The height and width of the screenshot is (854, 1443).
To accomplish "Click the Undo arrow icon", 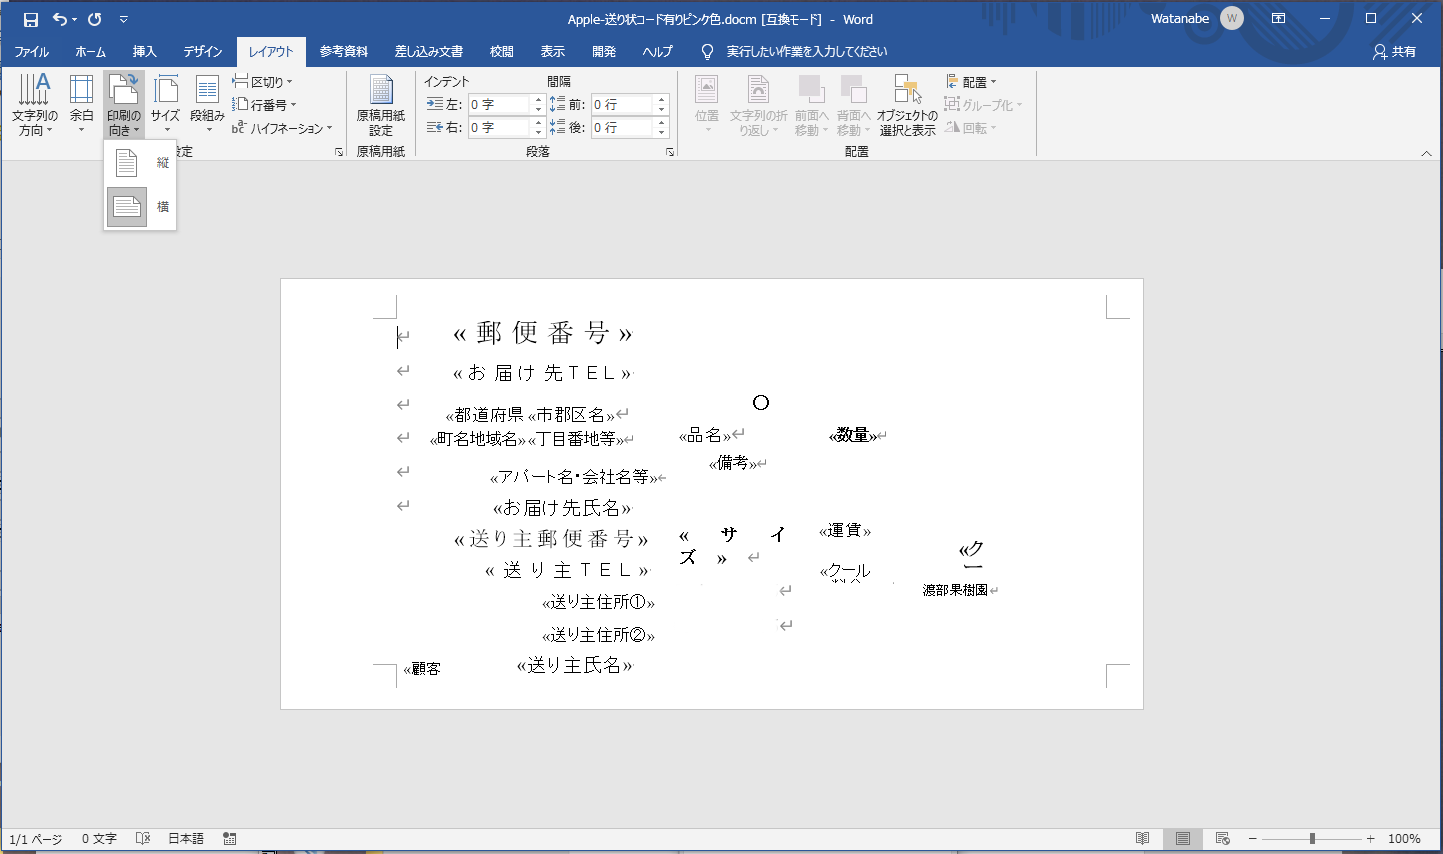I will point(60,19).
